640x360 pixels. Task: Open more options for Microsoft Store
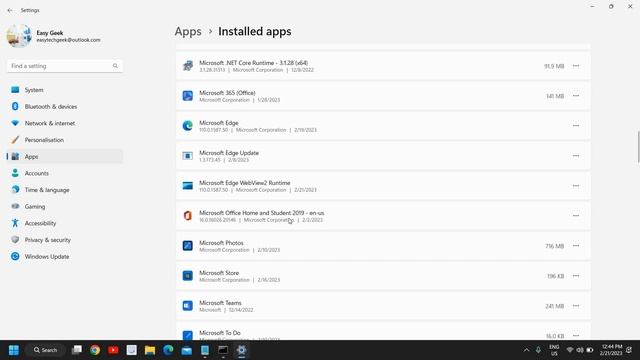coord(576,276)
